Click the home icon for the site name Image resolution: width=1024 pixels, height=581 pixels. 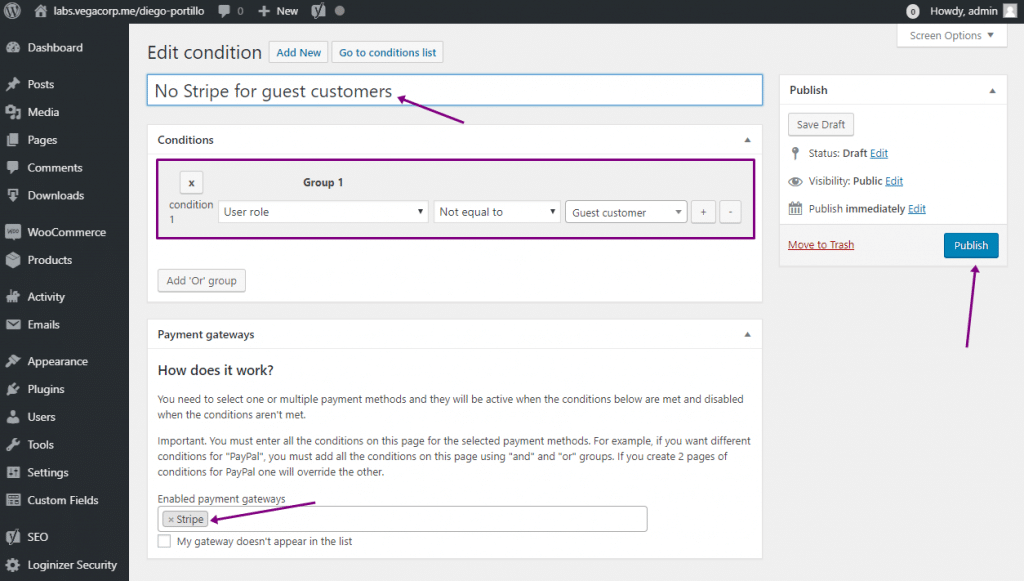[x=41, y=11]
